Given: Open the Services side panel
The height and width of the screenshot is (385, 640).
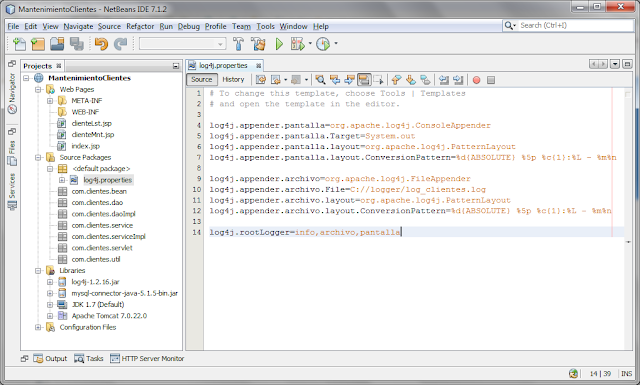Looking at the screenshot, I should [x=12, y=192].
